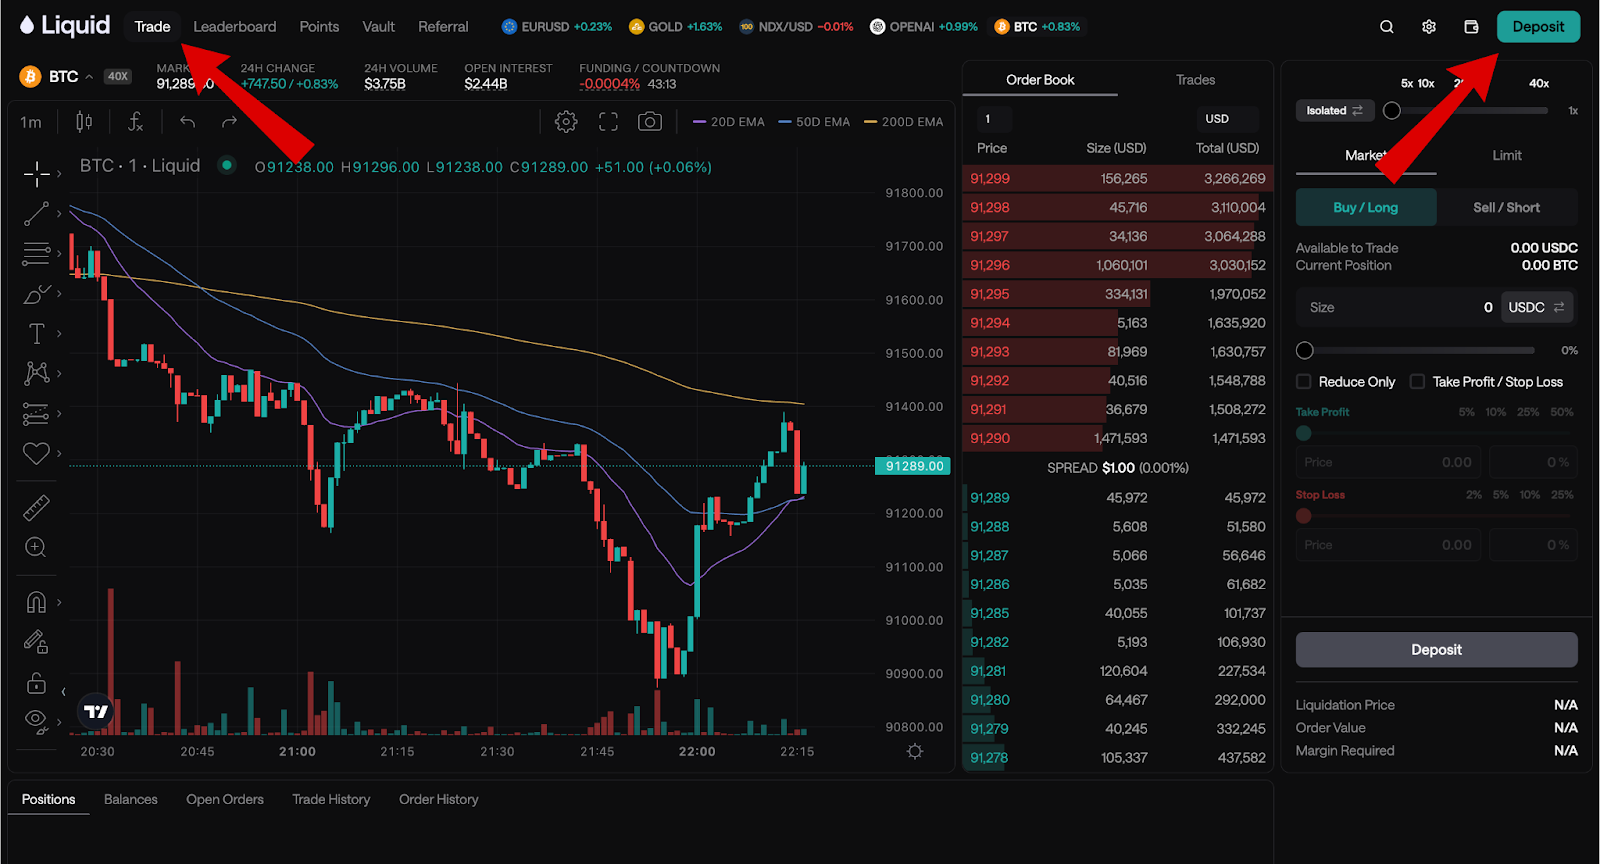Open the heart favorites icon tool

(x=36, y=453)
